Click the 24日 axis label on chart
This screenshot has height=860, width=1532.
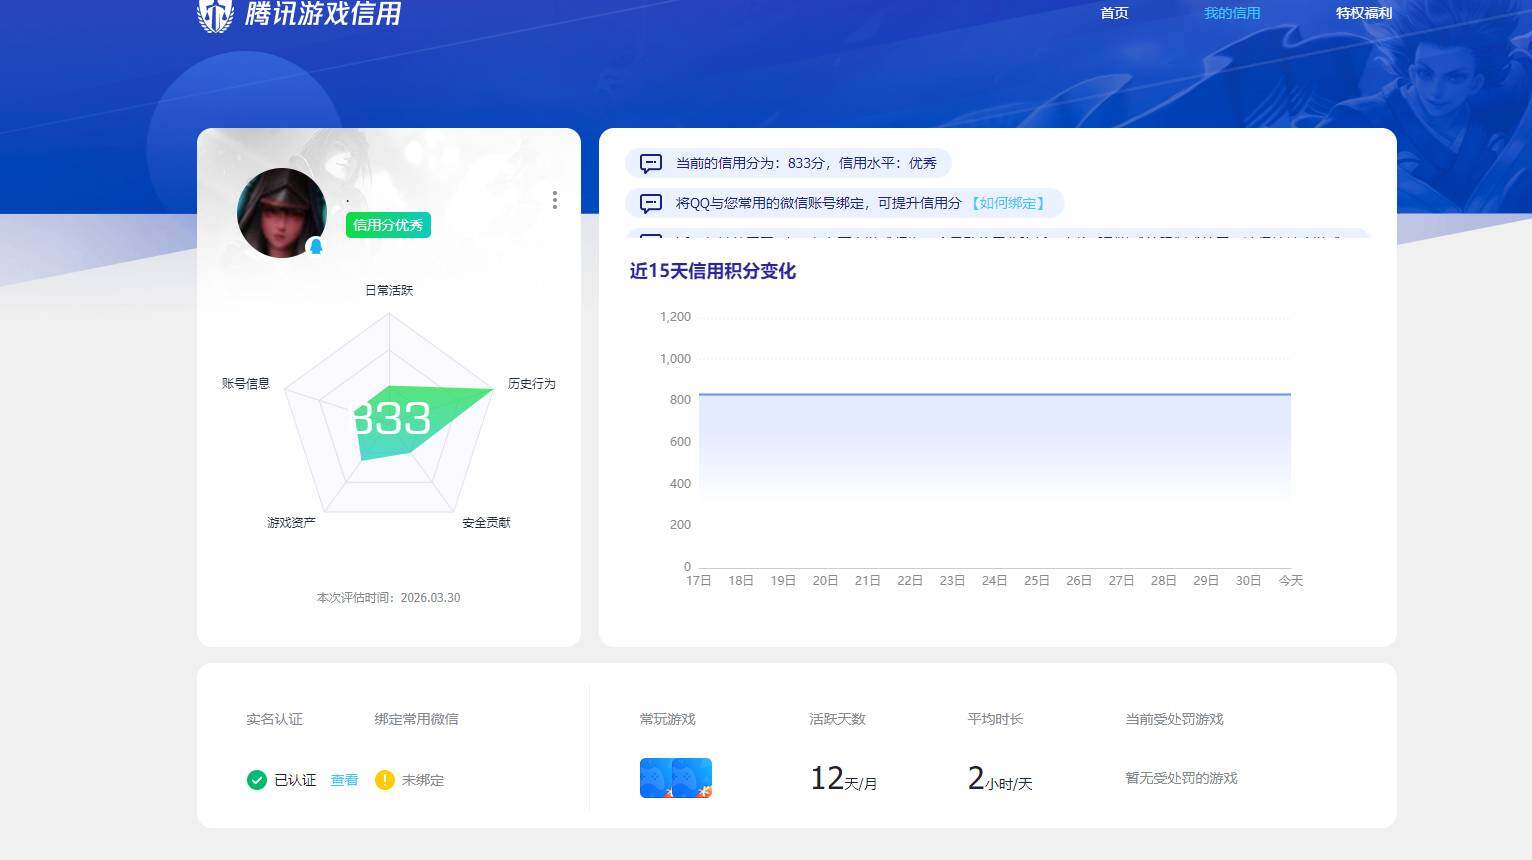click(994, 581)
